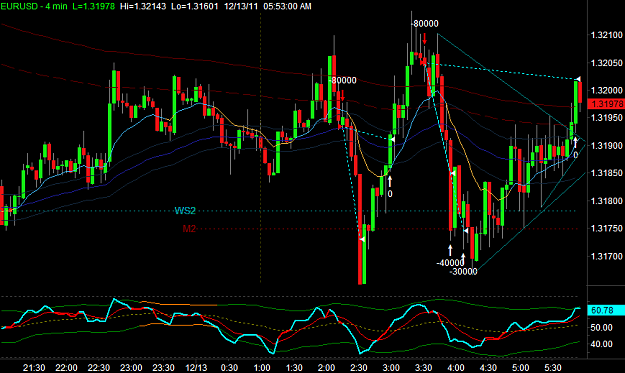Click the 1.31750 price axis label
The image size is (625, 373).
pyautogui.click(x=607, y=229)
